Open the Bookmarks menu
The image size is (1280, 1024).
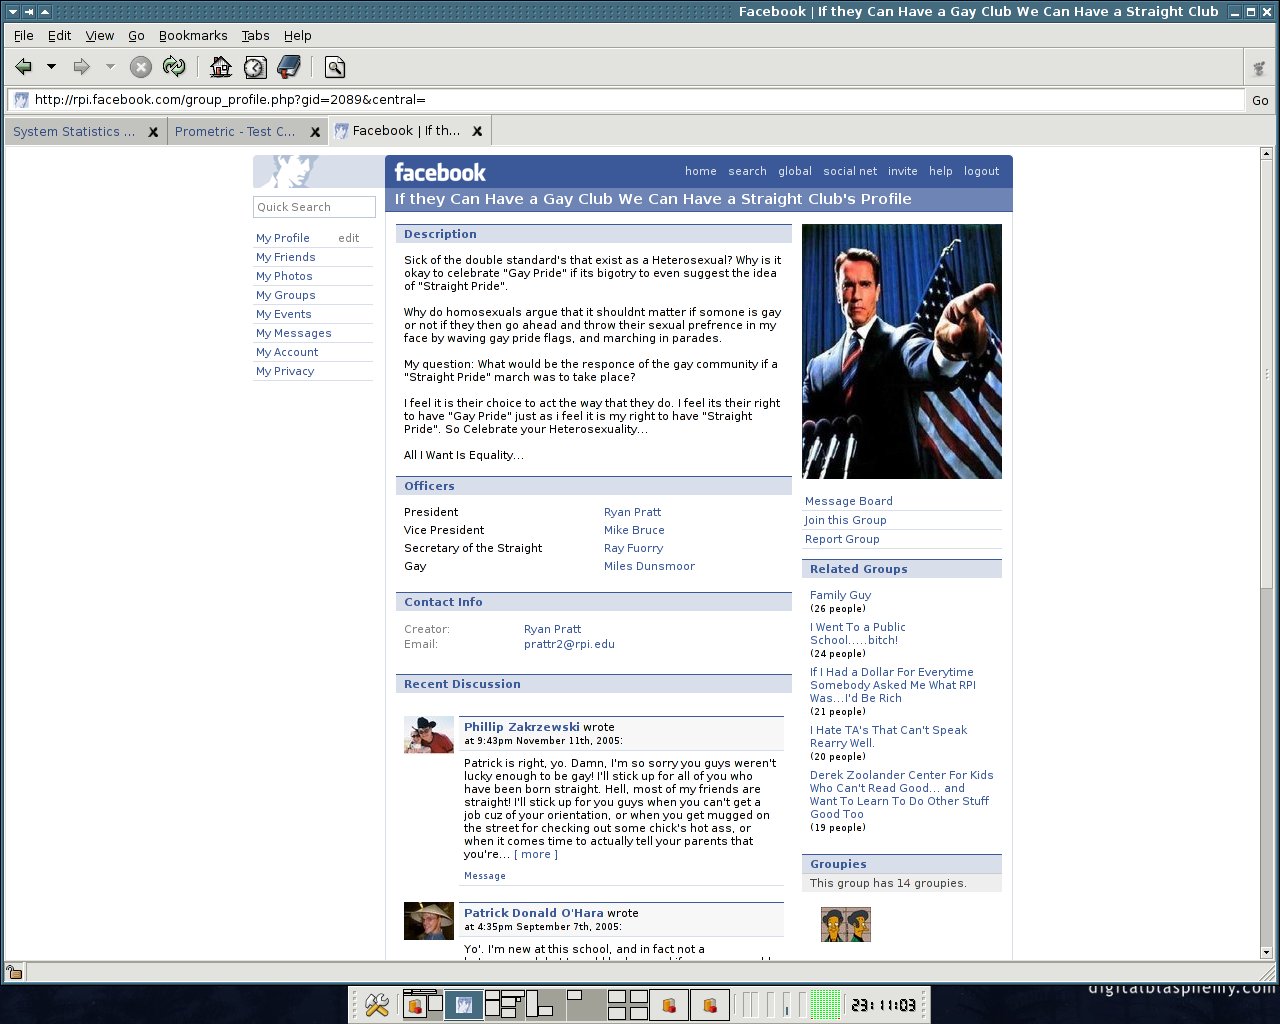pos(193,35)
